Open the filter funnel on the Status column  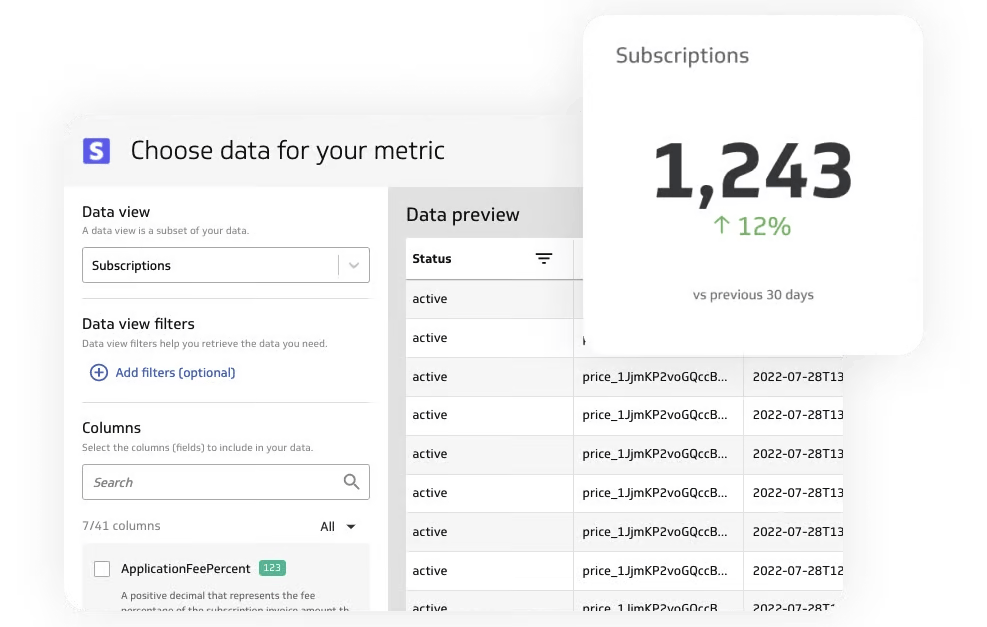pyautogui.click(x=544, y=257)
